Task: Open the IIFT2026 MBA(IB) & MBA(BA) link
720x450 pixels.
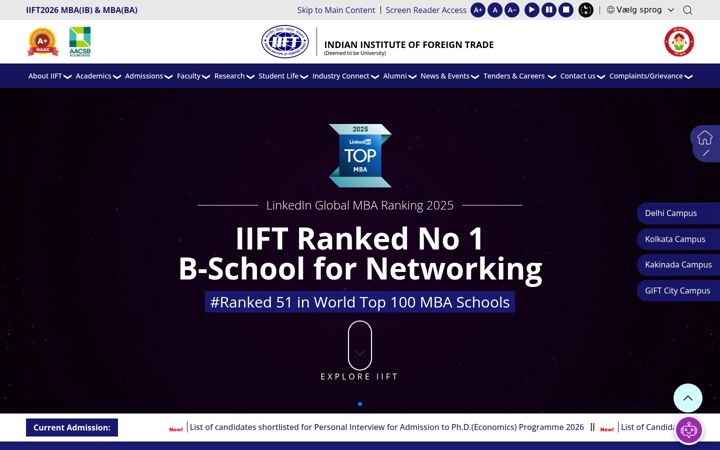Action: (82, 10)
